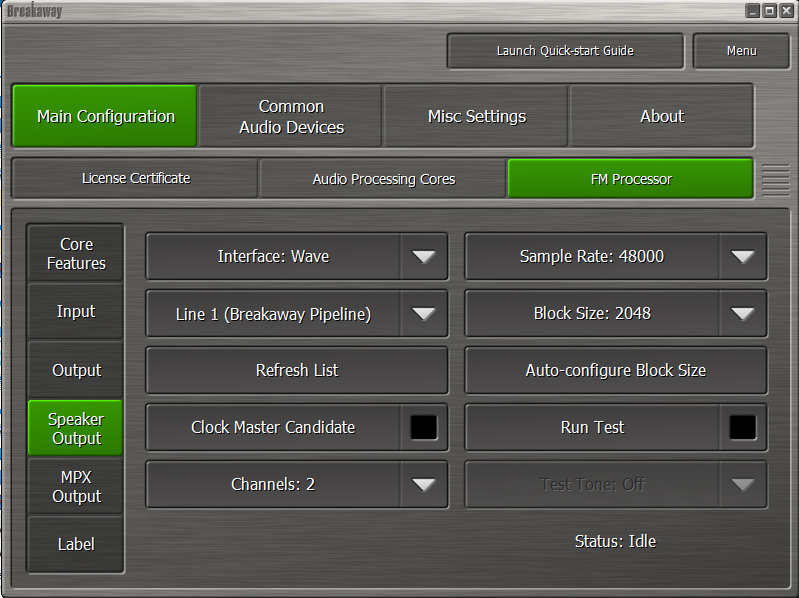Open the Common Audio Devices tab
The width and height of the screenshot is (799, 598).
291,116
